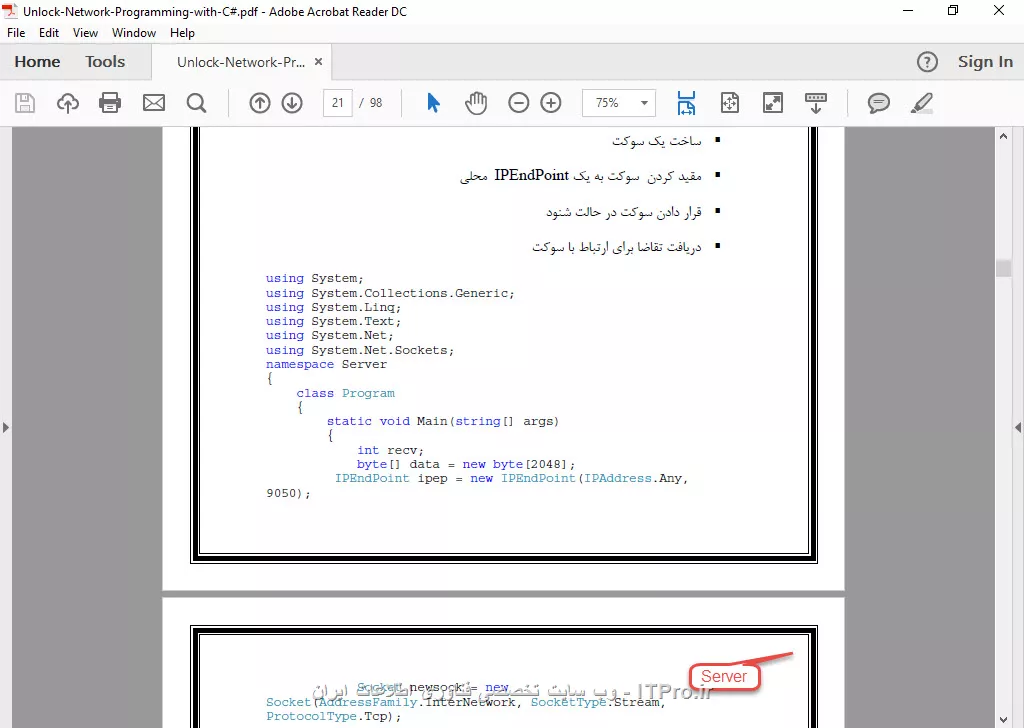Open the Help question mark icon

pos(927,62)
